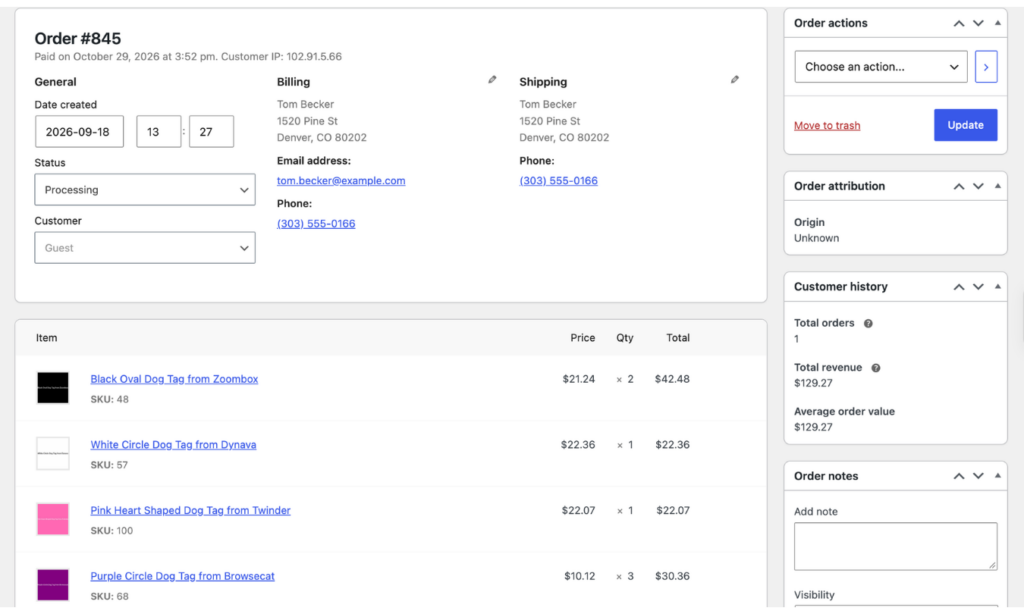The height and width of the screenshot is (614, 1024).
Task: Move Customer history panel up
Action: click(959, 287)
